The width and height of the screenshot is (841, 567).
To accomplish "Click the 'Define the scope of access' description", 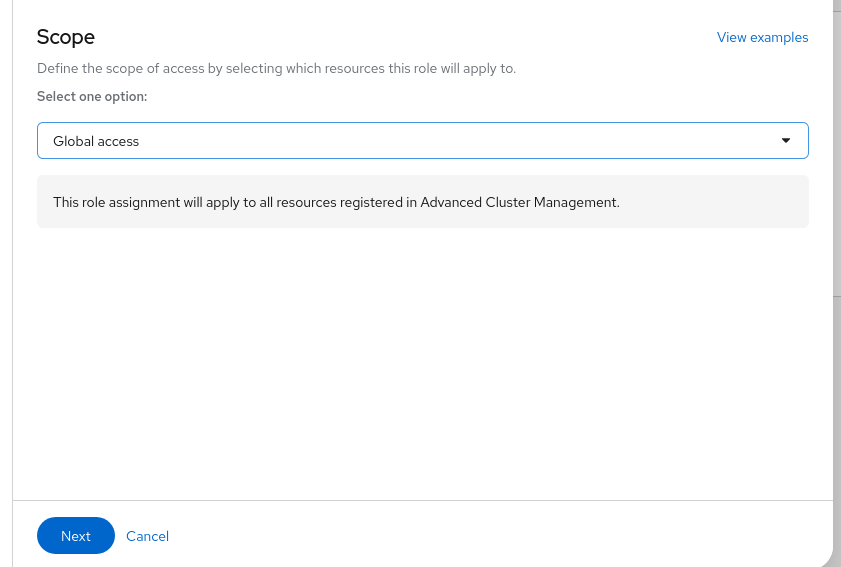I will point(276,69).
